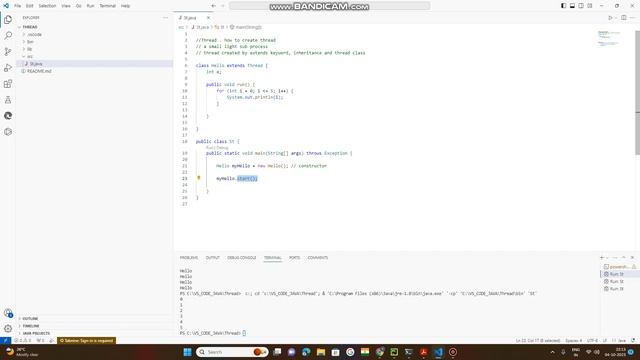Click the command center search box in title bar
640x360 pixels.
[329, 6]
